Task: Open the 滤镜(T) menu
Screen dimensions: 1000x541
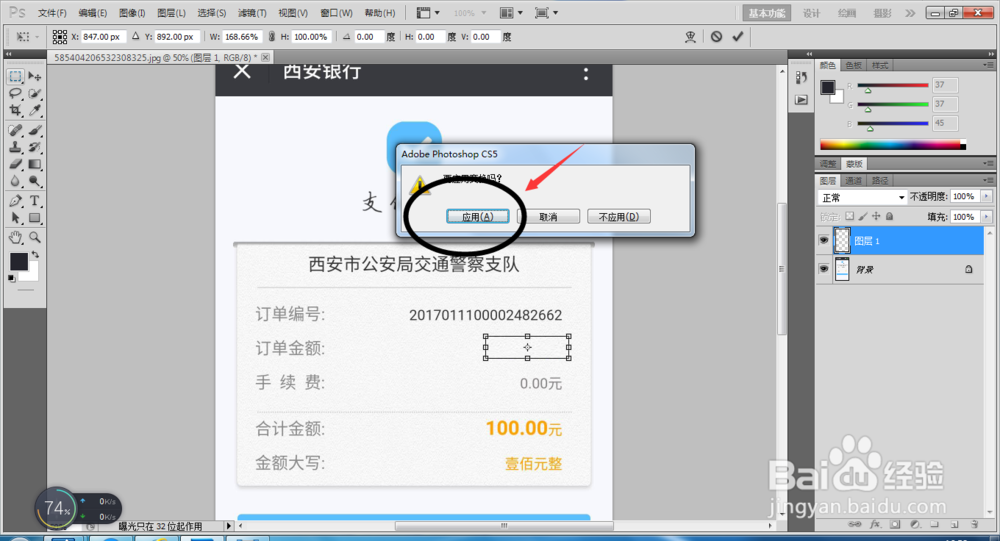Action: pyautogui.click(x=252, y=13)
